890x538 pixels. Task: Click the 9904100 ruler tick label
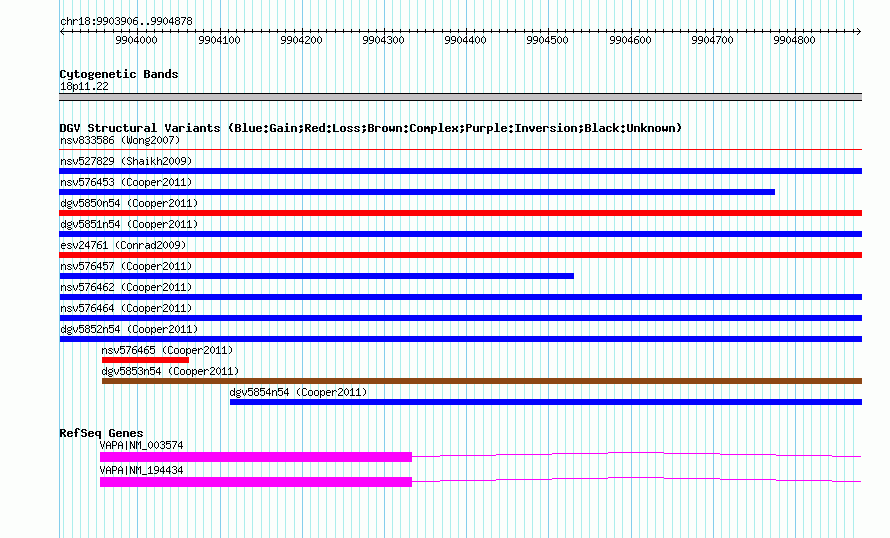pyautogui.click(x=219, y=40)
